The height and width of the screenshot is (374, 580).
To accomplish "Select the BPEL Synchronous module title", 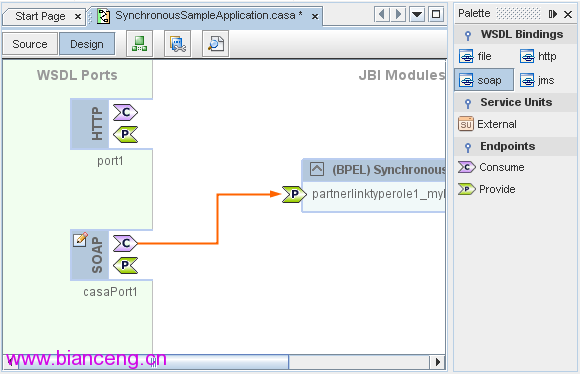I will (389, 170).
